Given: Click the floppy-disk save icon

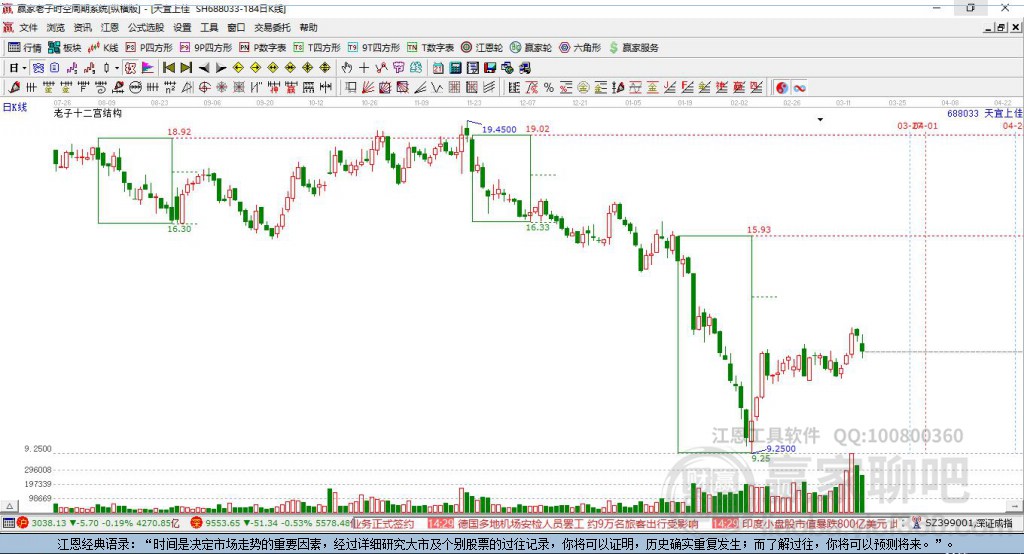Looking at the screenshot, I should tap(490, 68).
